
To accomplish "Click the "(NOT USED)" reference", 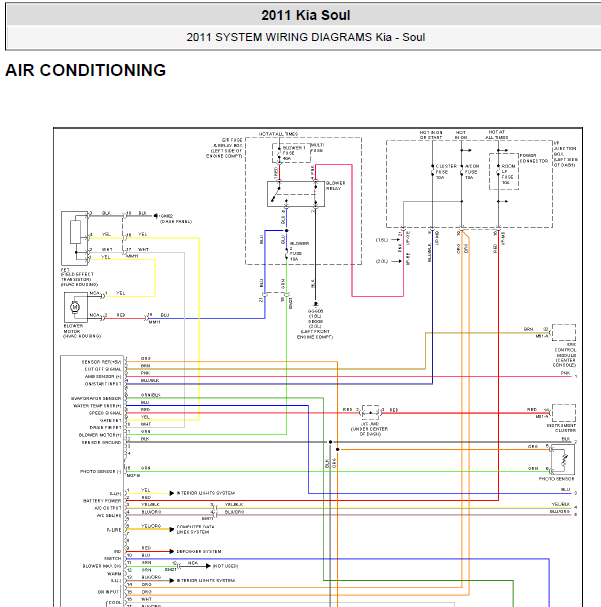I will (x=225, y=566).
